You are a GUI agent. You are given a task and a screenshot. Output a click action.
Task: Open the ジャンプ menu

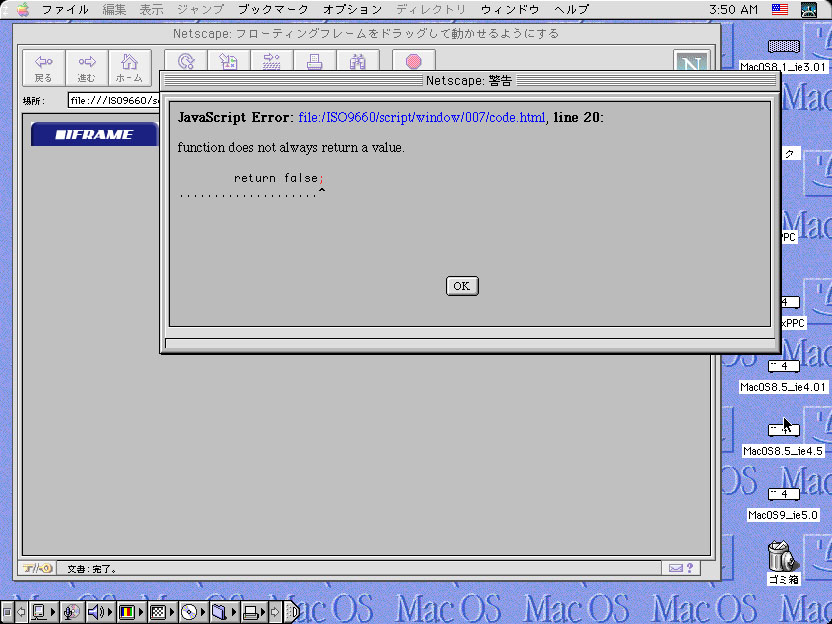200,10
